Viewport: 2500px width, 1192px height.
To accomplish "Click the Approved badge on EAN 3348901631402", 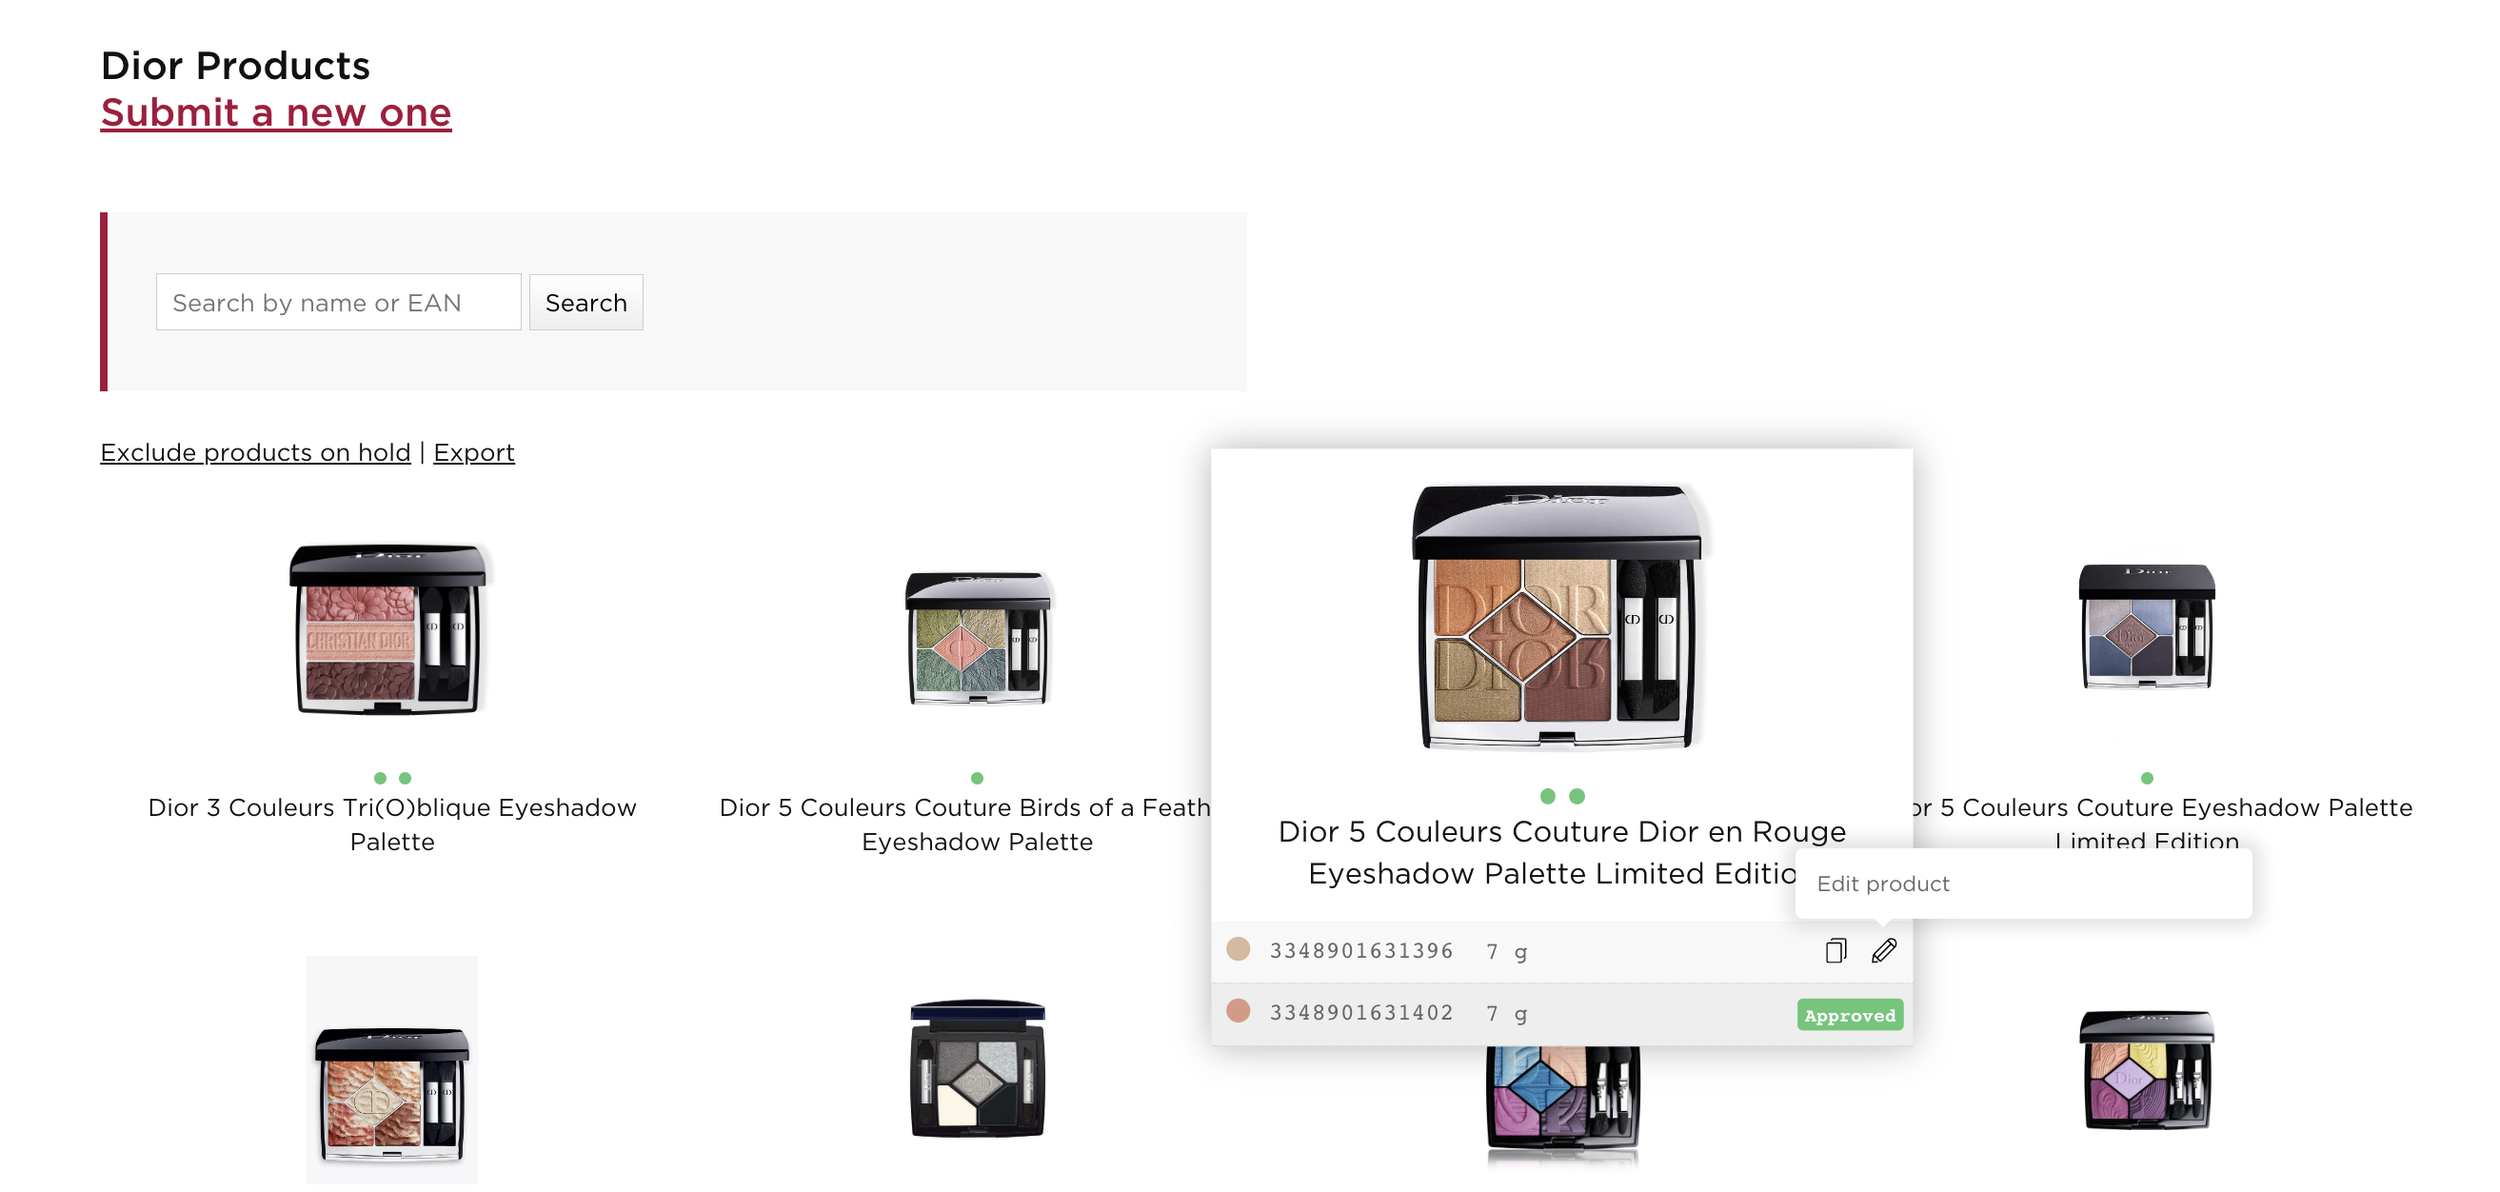I will click(x=1849, y=1014).
